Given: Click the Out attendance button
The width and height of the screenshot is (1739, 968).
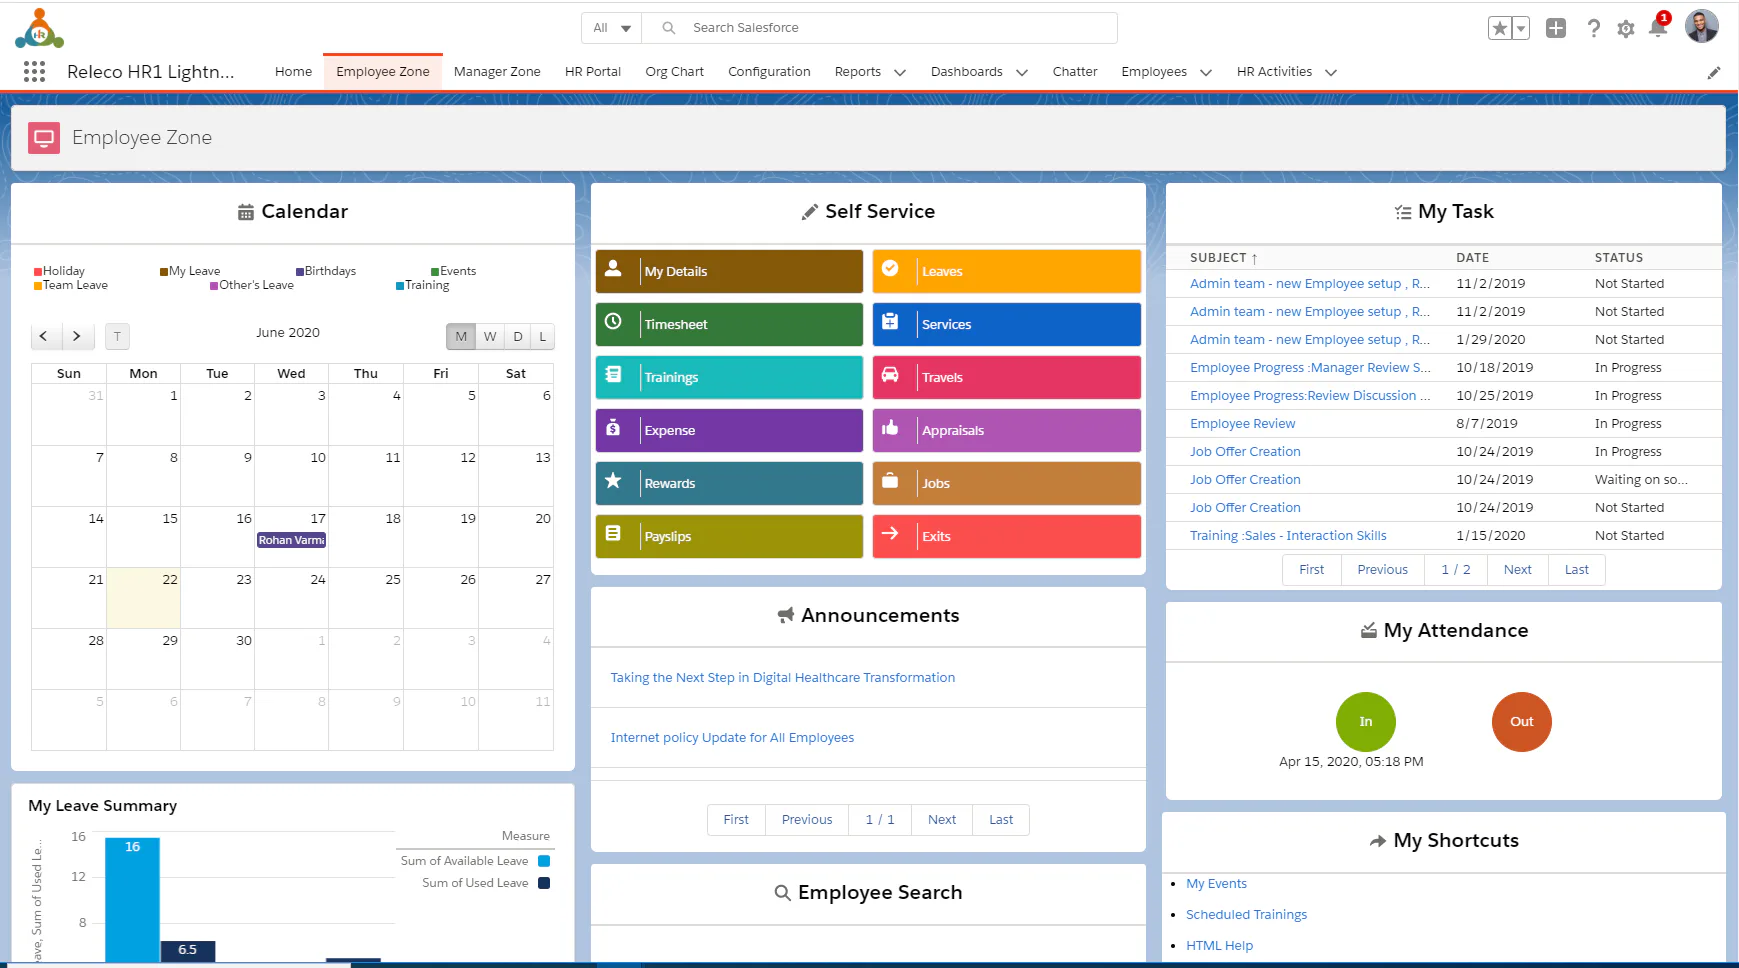Looking at the screenshot, I should point(1522,722).
